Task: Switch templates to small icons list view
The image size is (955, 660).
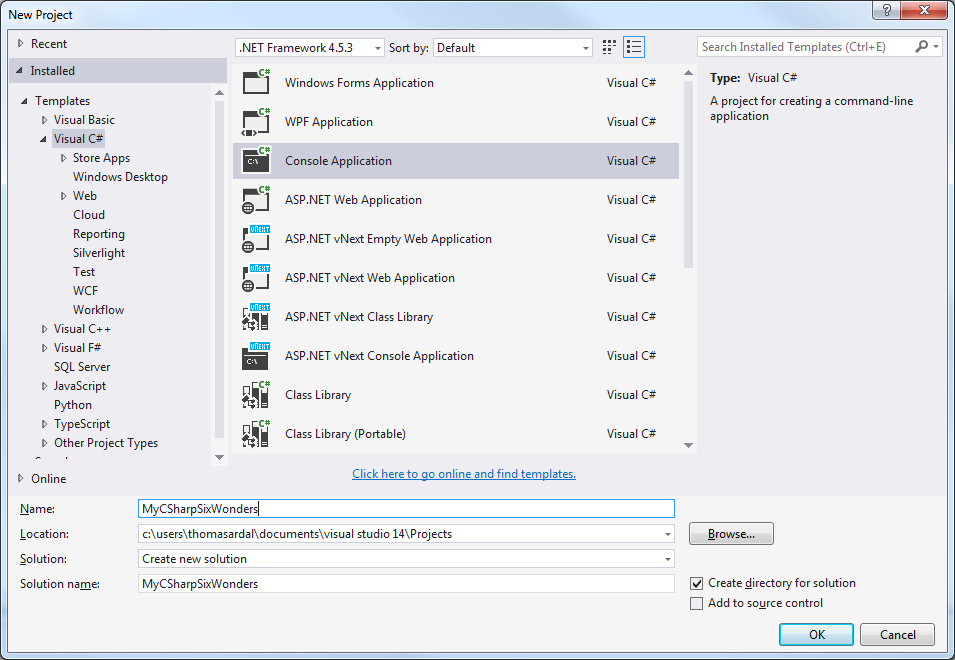Action: point(634,47)
